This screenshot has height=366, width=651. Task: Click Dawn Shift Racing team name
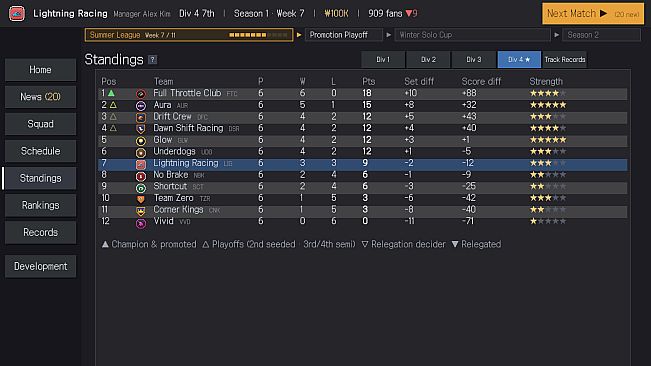188,128
